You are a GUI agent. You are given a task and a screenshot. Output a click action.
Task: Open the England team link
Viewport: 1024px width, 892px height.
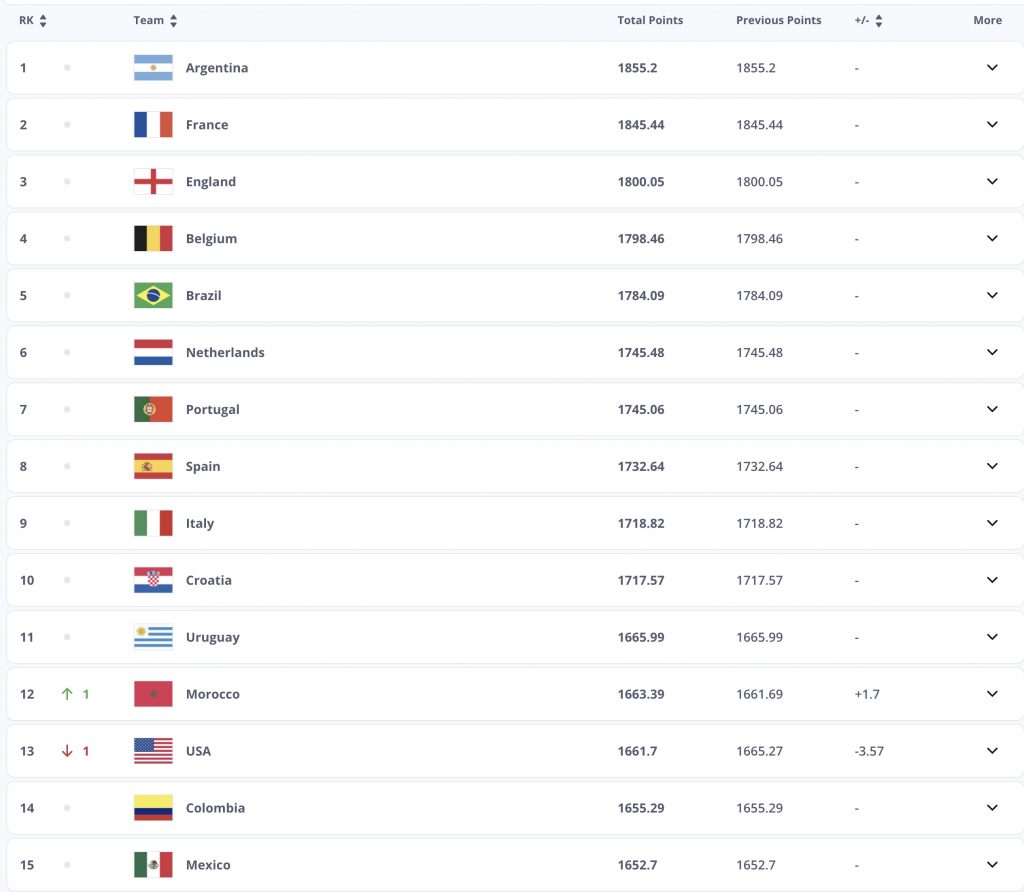click(x=210, y=182)
